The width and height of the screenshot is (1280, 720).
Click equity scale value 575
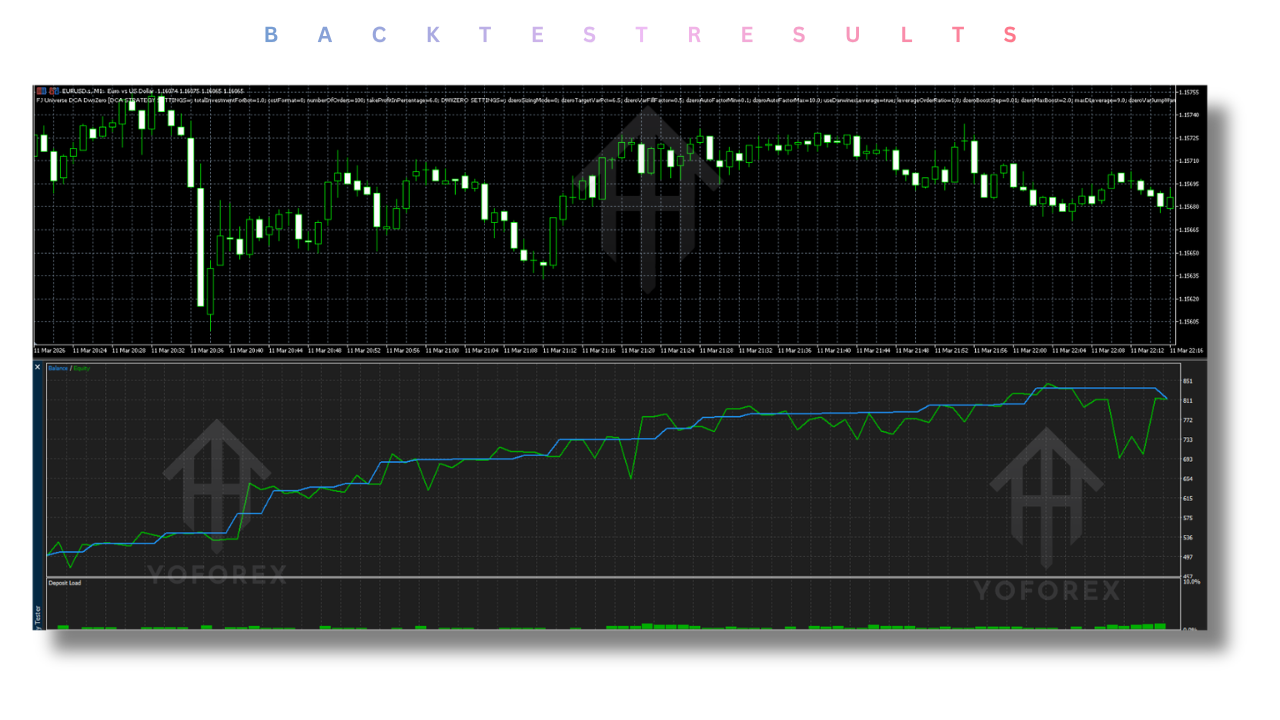pos(1188,518)
